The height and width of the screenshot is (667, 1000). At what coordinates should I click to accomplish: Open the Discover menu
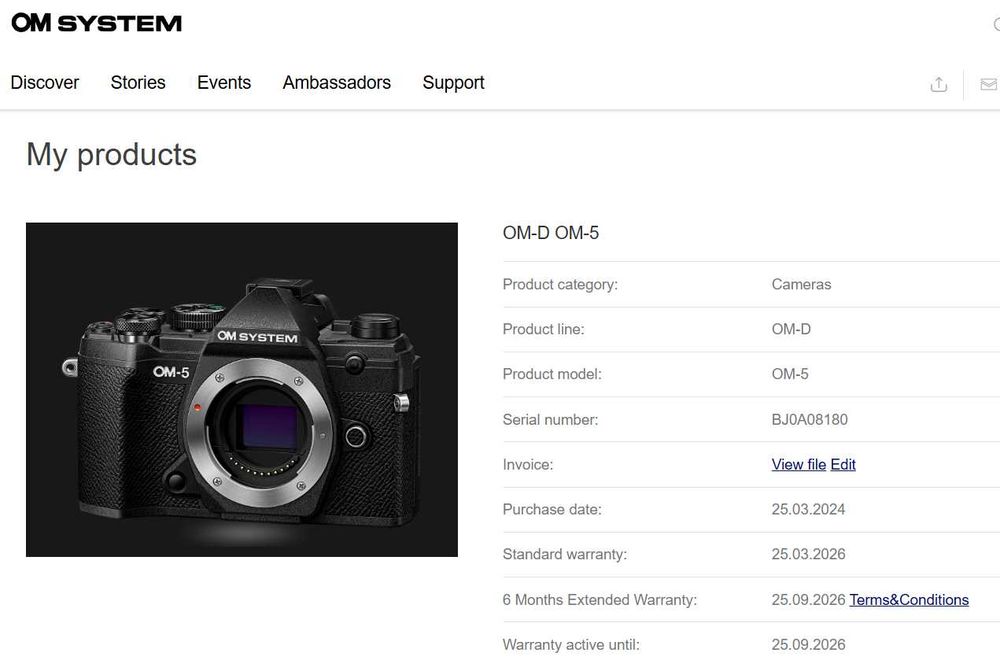pos(45,83)
